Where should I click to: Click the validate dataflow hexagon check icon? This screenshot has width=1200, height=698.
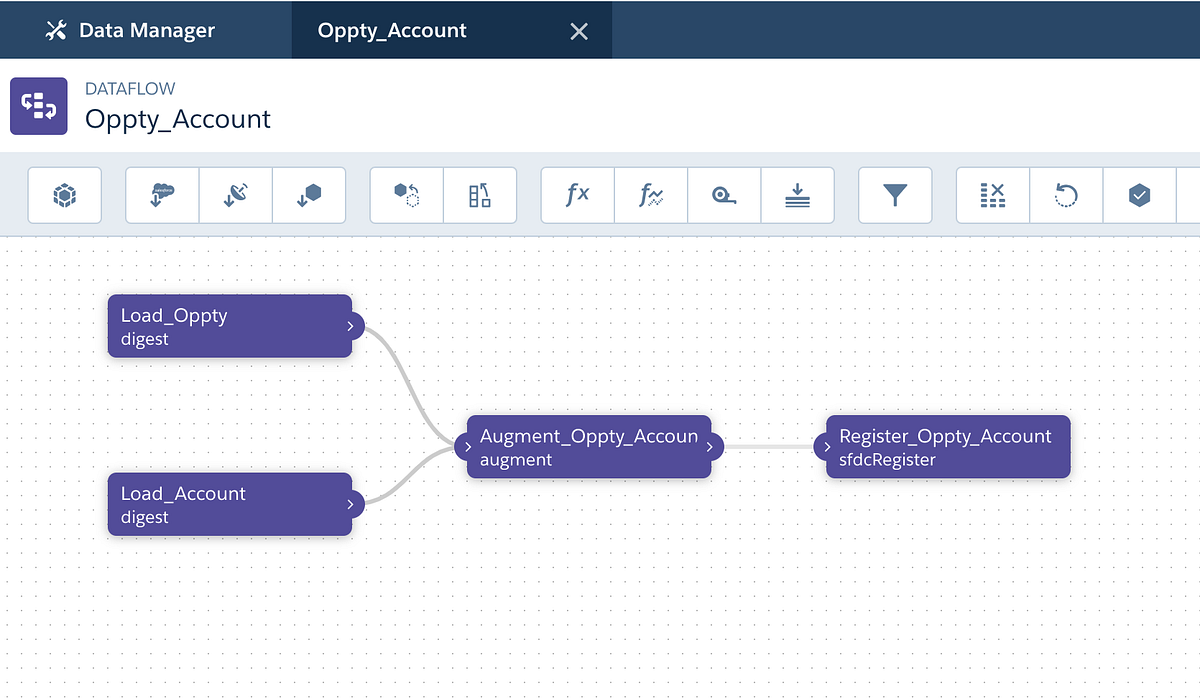[x=1139, y=195]
